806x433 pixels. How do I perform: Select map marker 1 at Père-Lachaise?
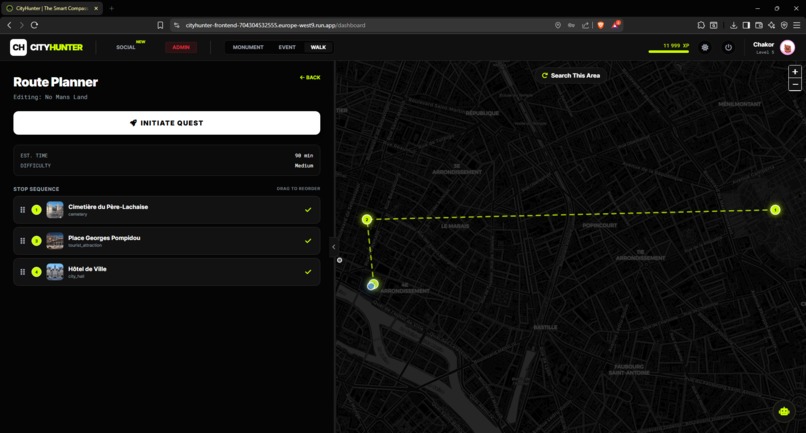[x=775, y=210]
